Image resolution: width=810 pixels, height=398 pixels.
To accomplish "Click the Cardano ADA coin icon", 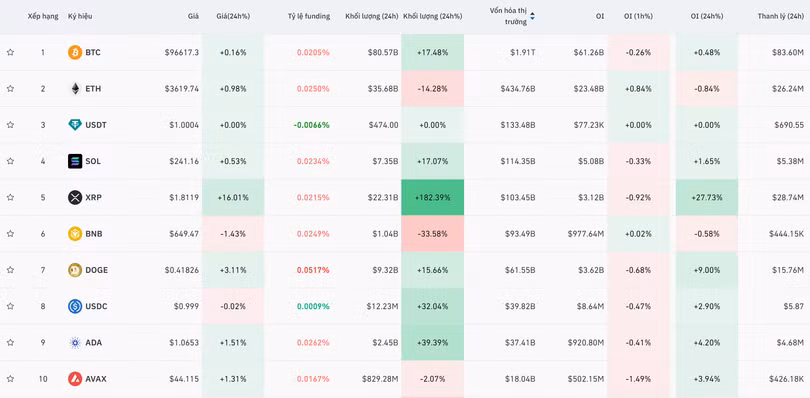I will (x=75, y=342).
